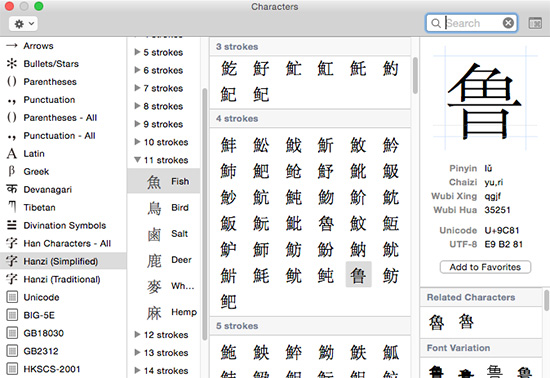Pick first character under 5 strokes header
Viewport: 550px width, 378px height.
228,352
